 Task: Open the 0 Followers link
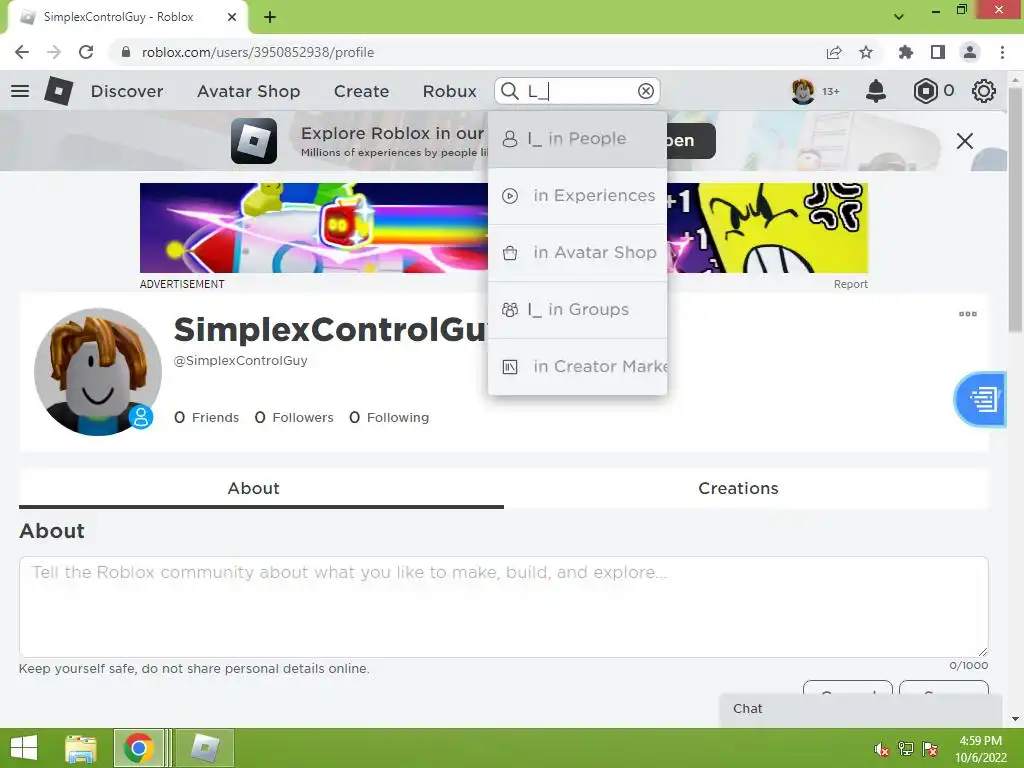294,417
